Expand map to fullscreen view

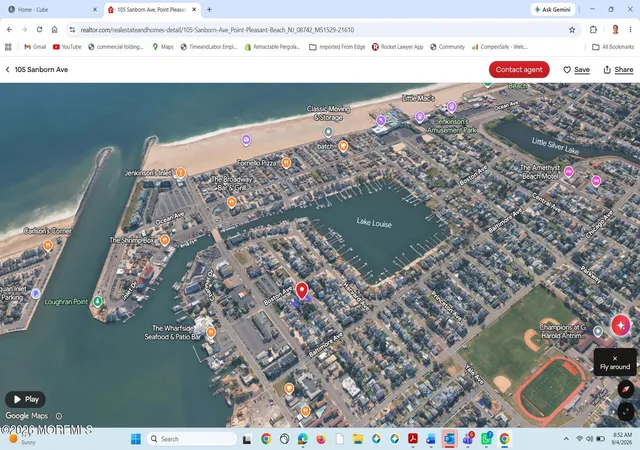pyautogui.click(x=626, y=411)
